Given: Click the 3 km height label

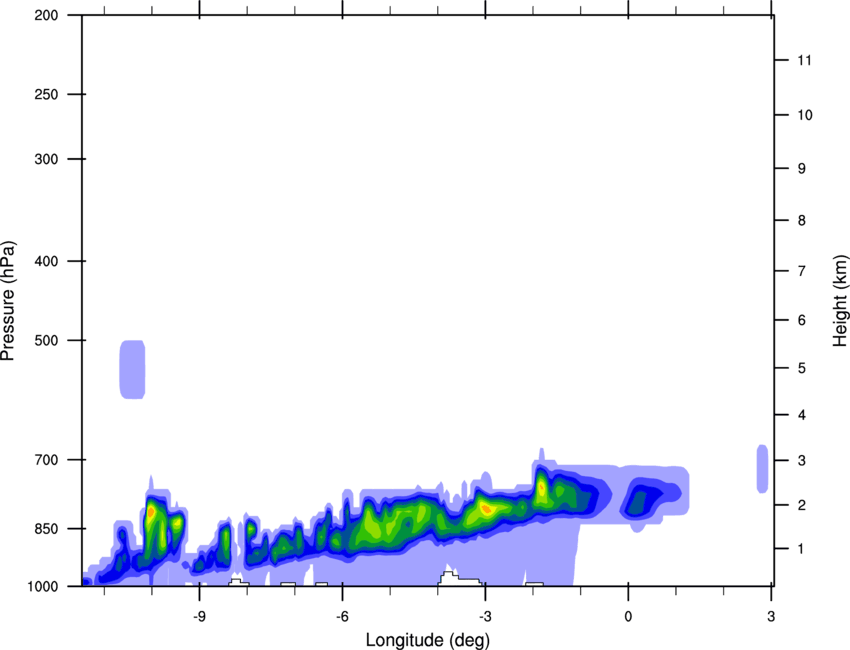Looking at the screenshot, I should tap(801, 461).
